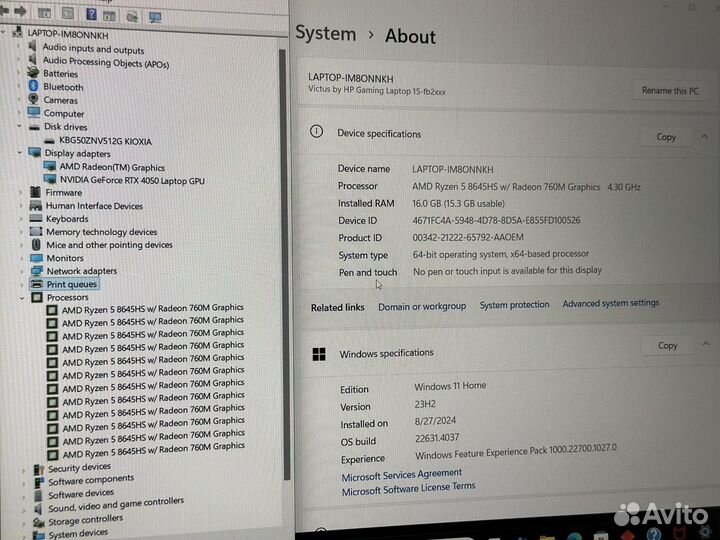
Task: Click the Human Interface Devices icon
Action: [x=35, y=205]
